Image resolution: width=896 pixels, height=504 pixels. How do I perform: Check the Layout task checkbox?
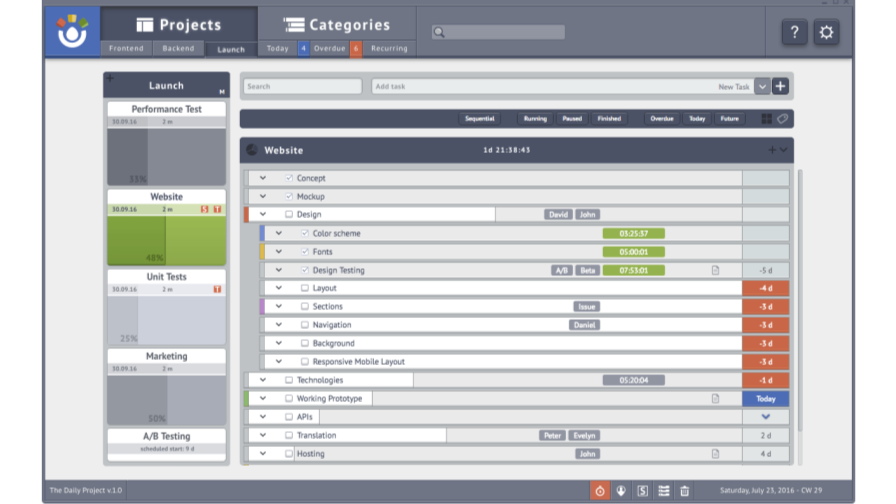[305, 288]
